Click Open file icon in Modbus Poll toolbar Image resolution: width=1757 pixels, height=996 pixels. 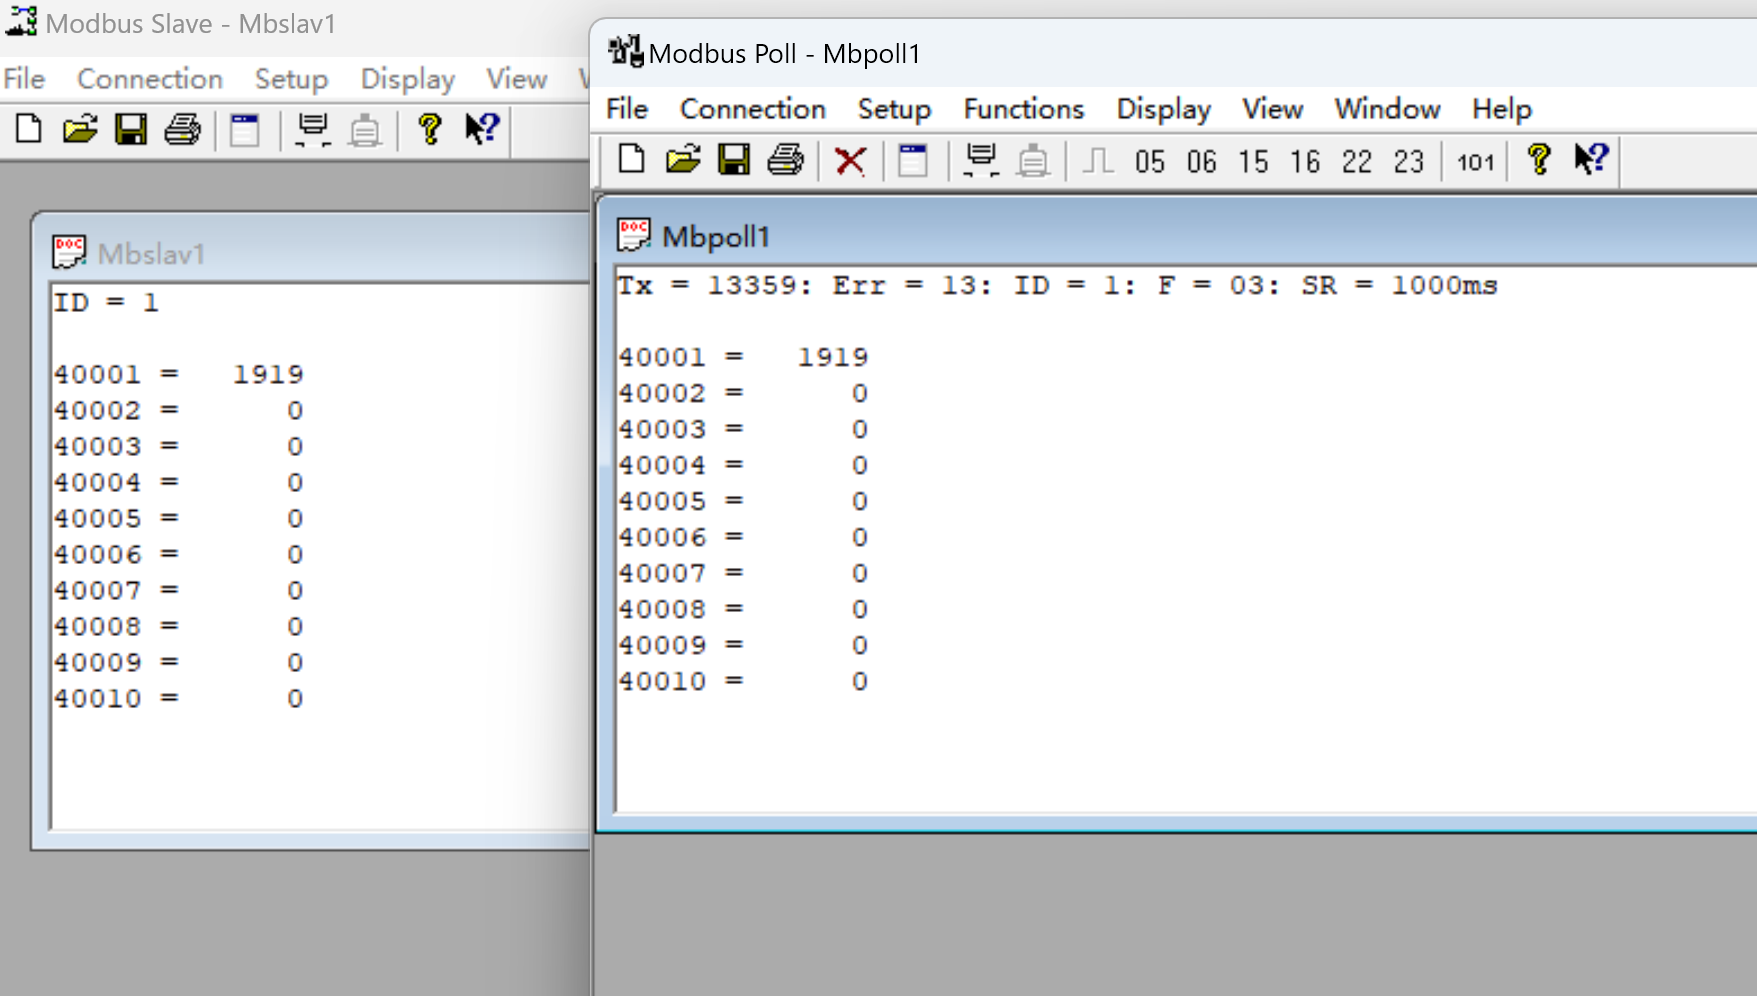683,160
